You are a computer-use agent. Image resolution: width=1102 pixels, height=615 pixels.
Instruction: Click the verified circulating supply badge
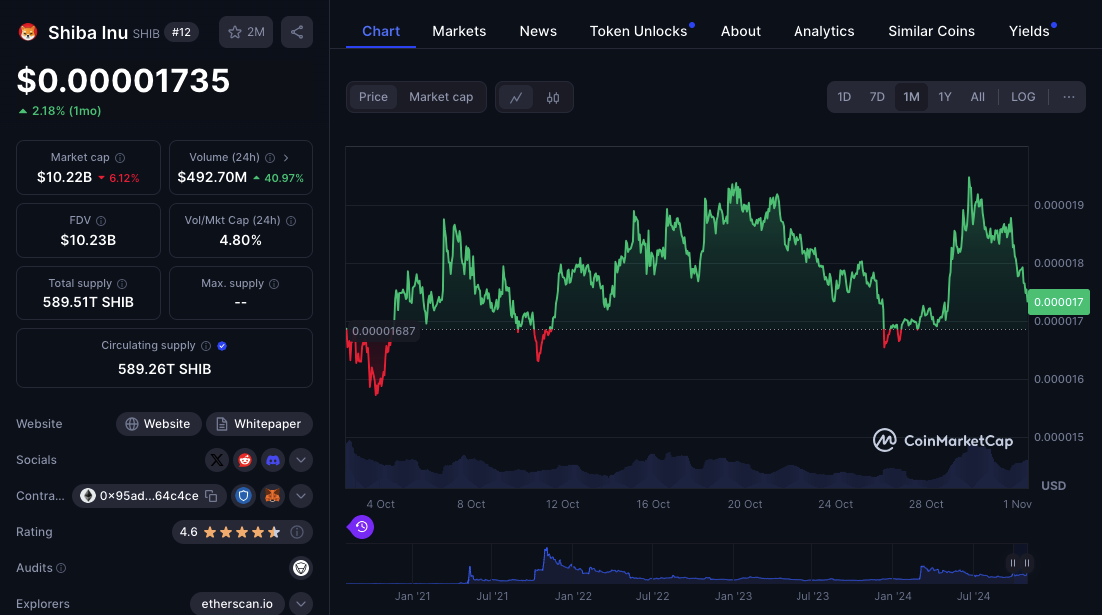coord(222,346)
